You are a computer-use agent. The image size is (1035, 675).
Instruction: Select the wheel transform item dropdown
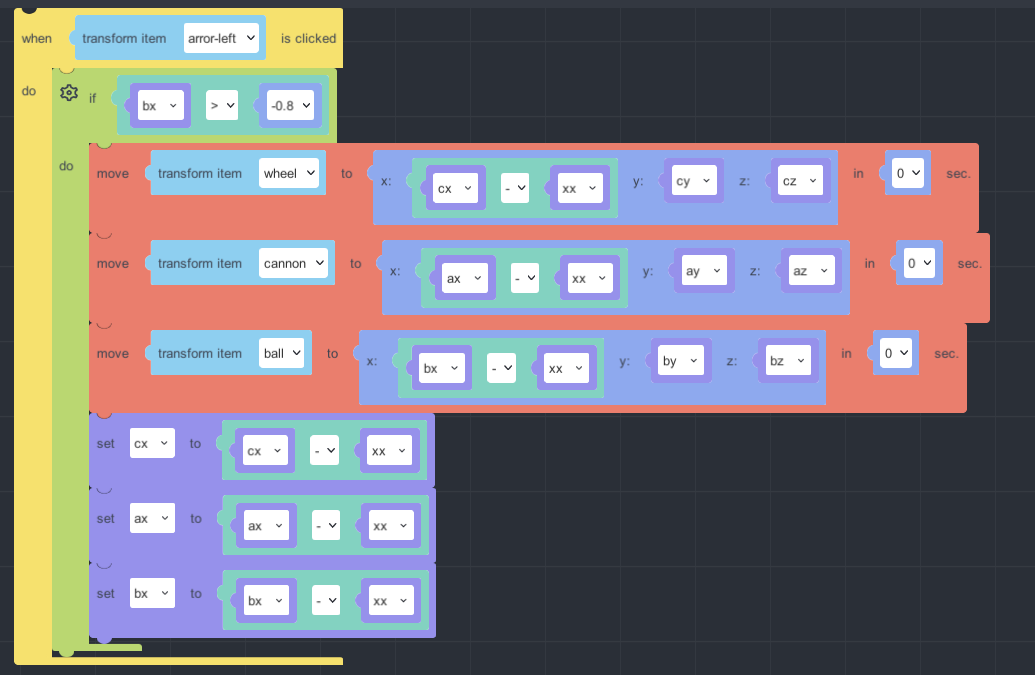pyautogui.click(x=288, y=173)
